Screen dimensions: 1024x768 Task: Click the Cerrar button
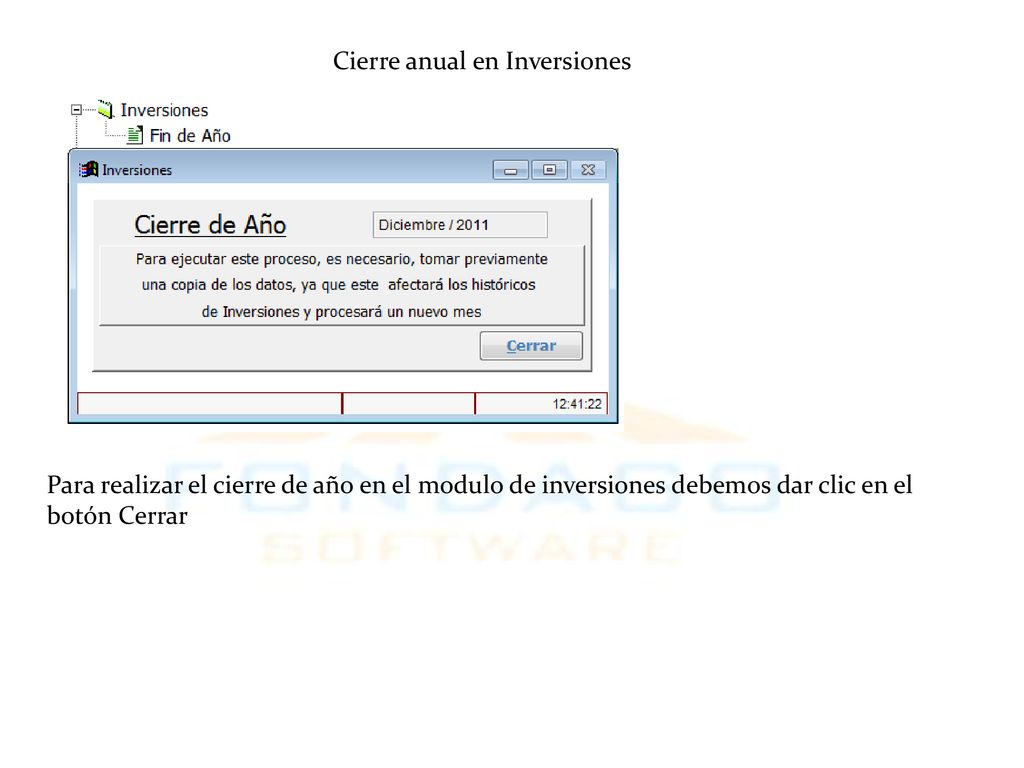point(531,345)
